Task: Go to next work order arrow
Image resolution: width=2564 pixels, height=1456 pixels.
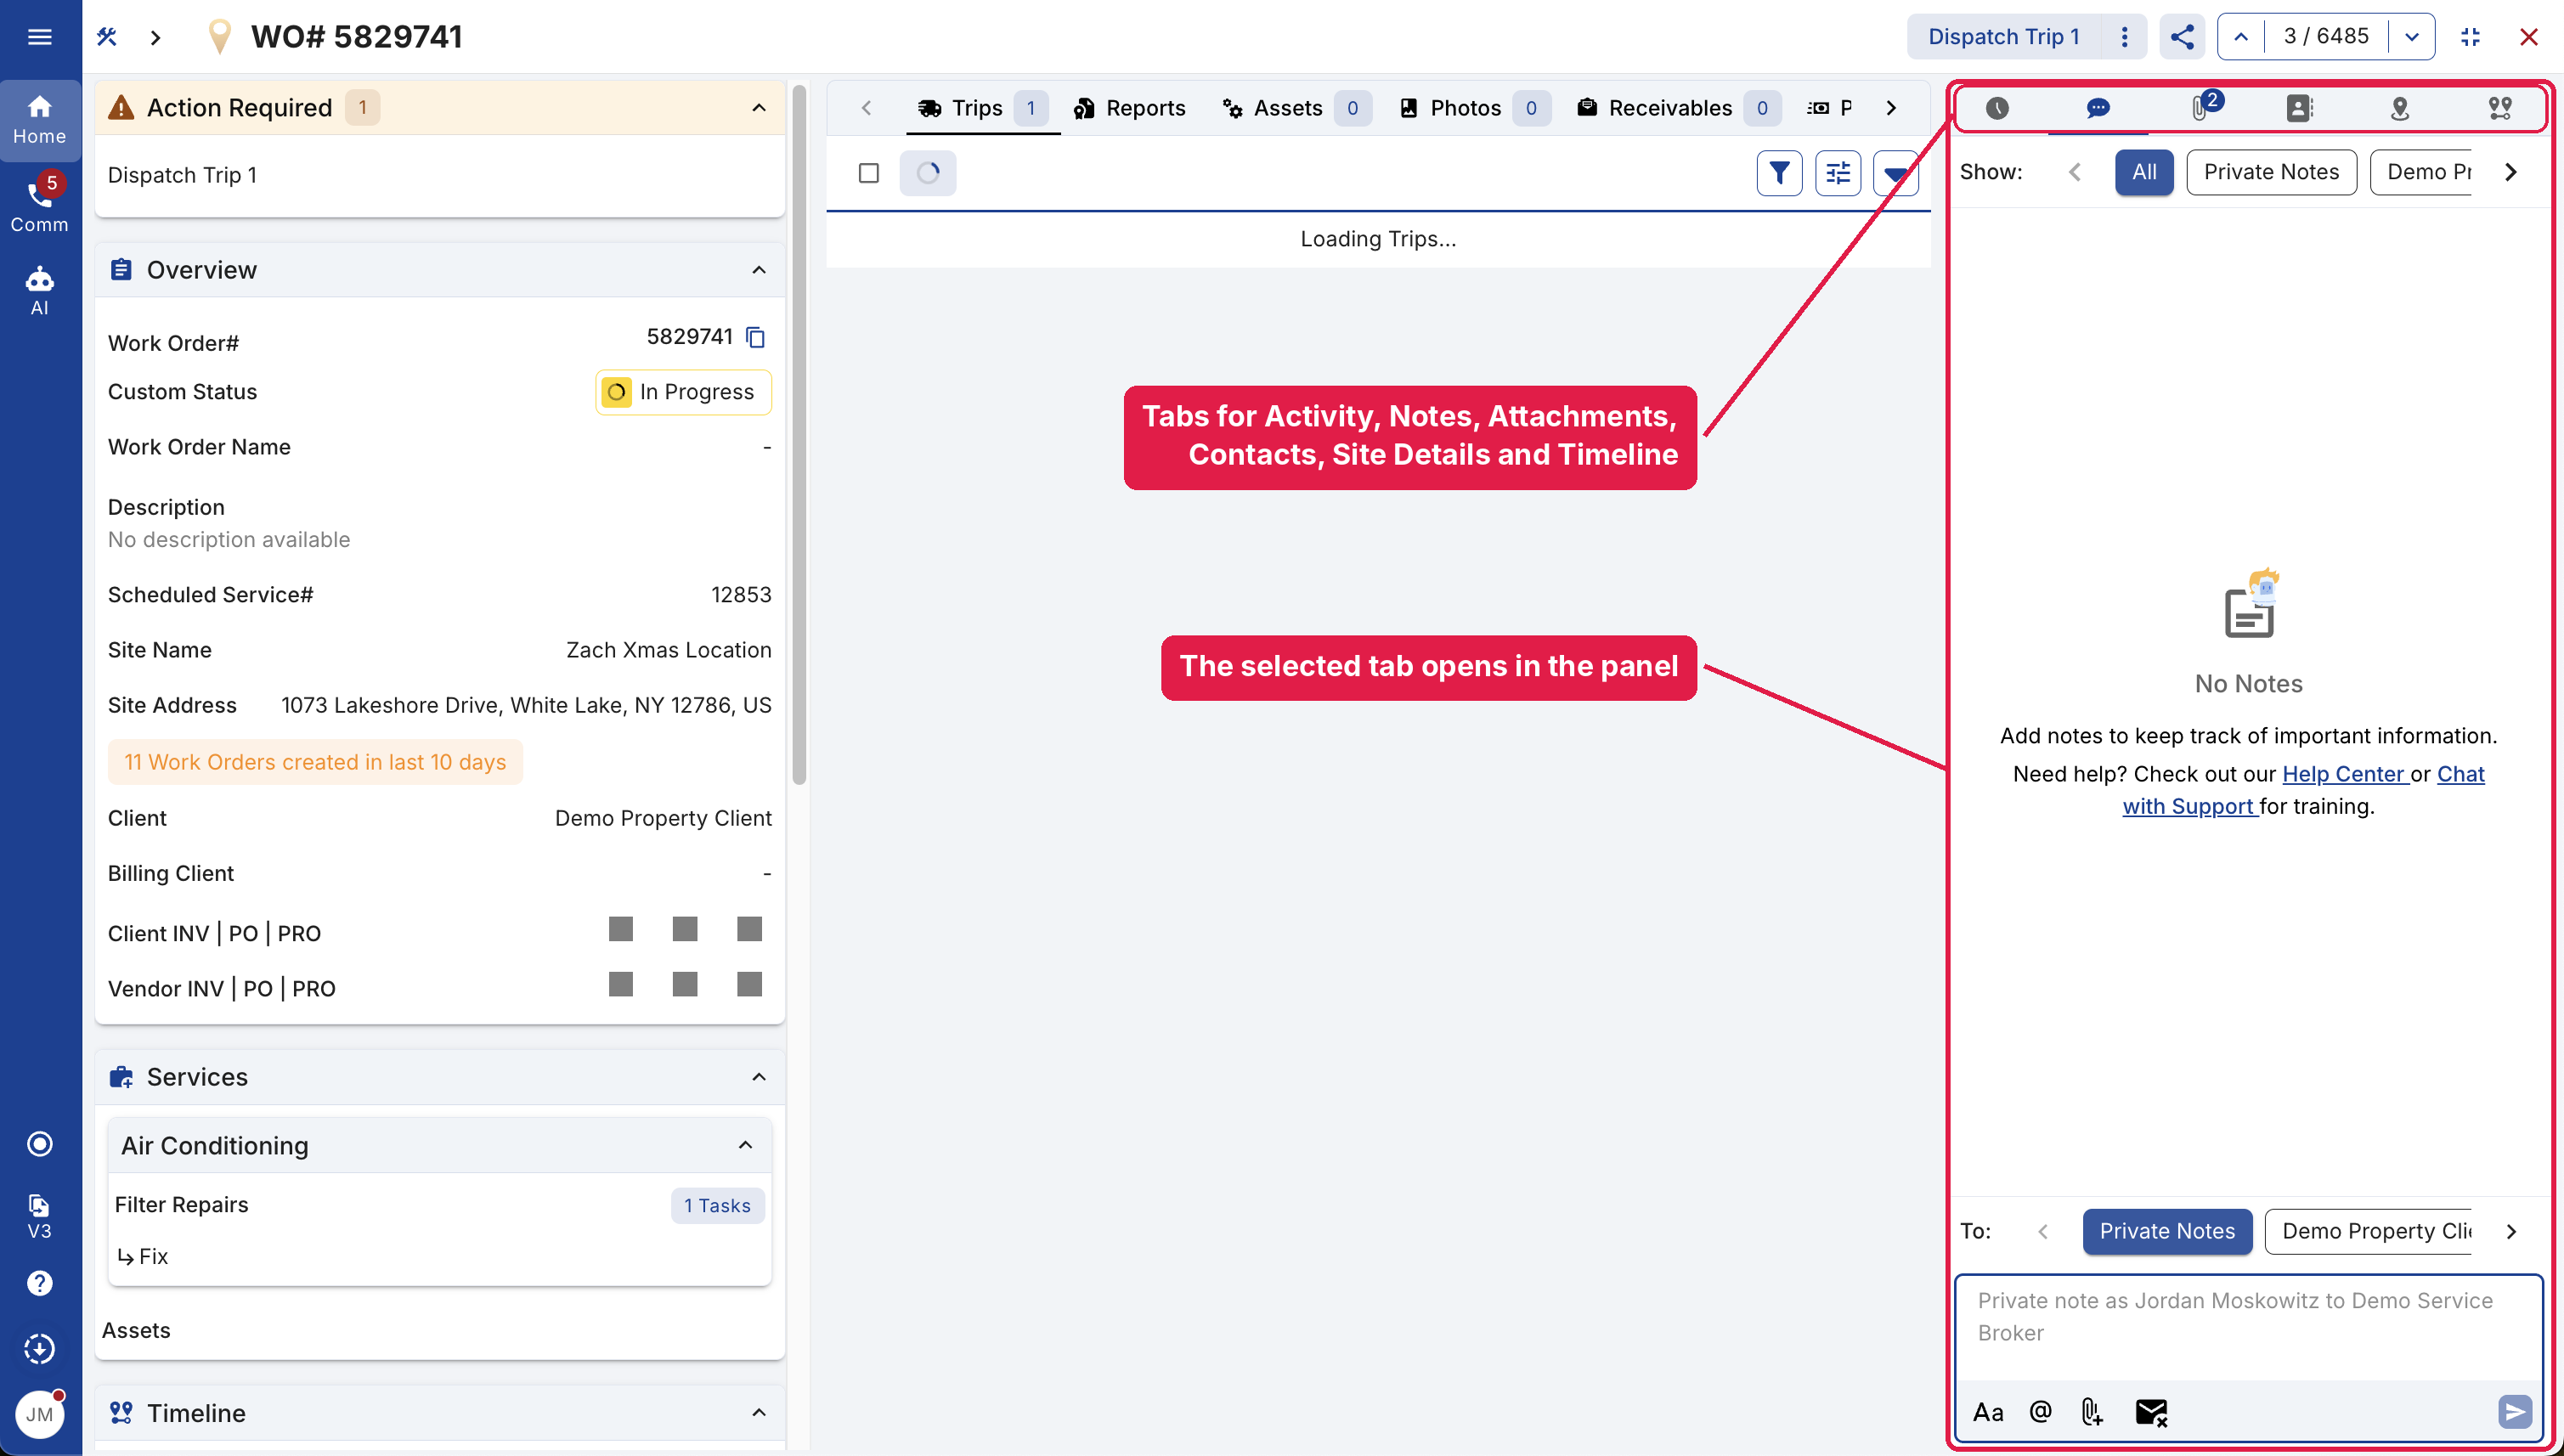Action: coord(2412,37)
